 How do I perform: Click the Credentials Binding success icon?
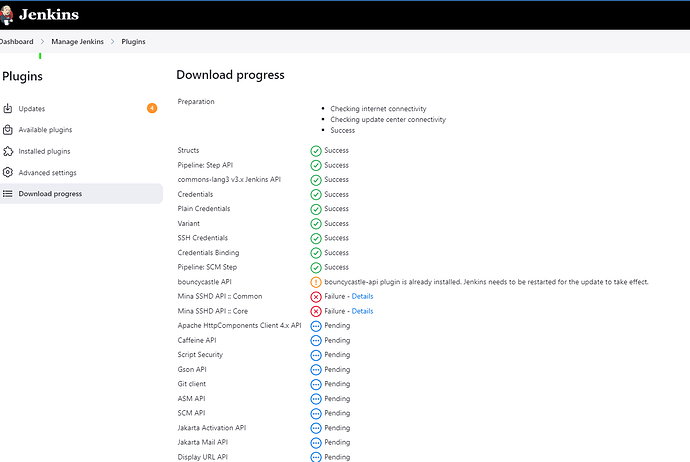(x=316, y=253)
